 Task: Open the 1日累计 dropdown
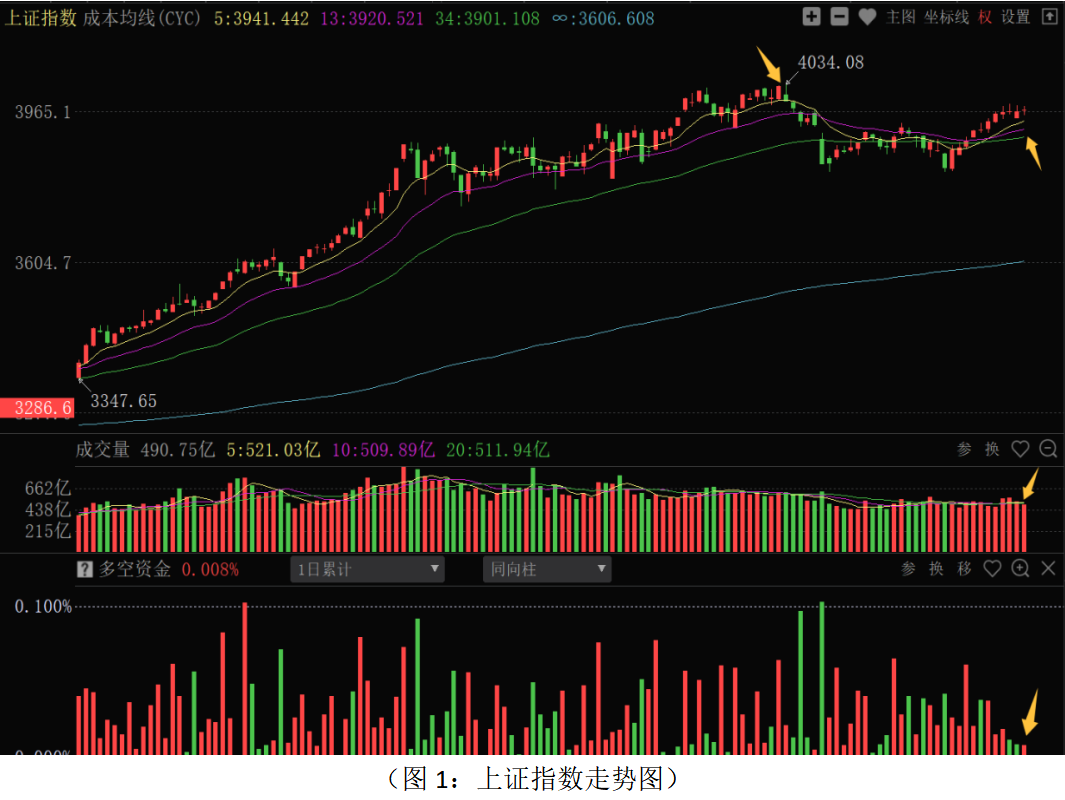coord(367,570)
